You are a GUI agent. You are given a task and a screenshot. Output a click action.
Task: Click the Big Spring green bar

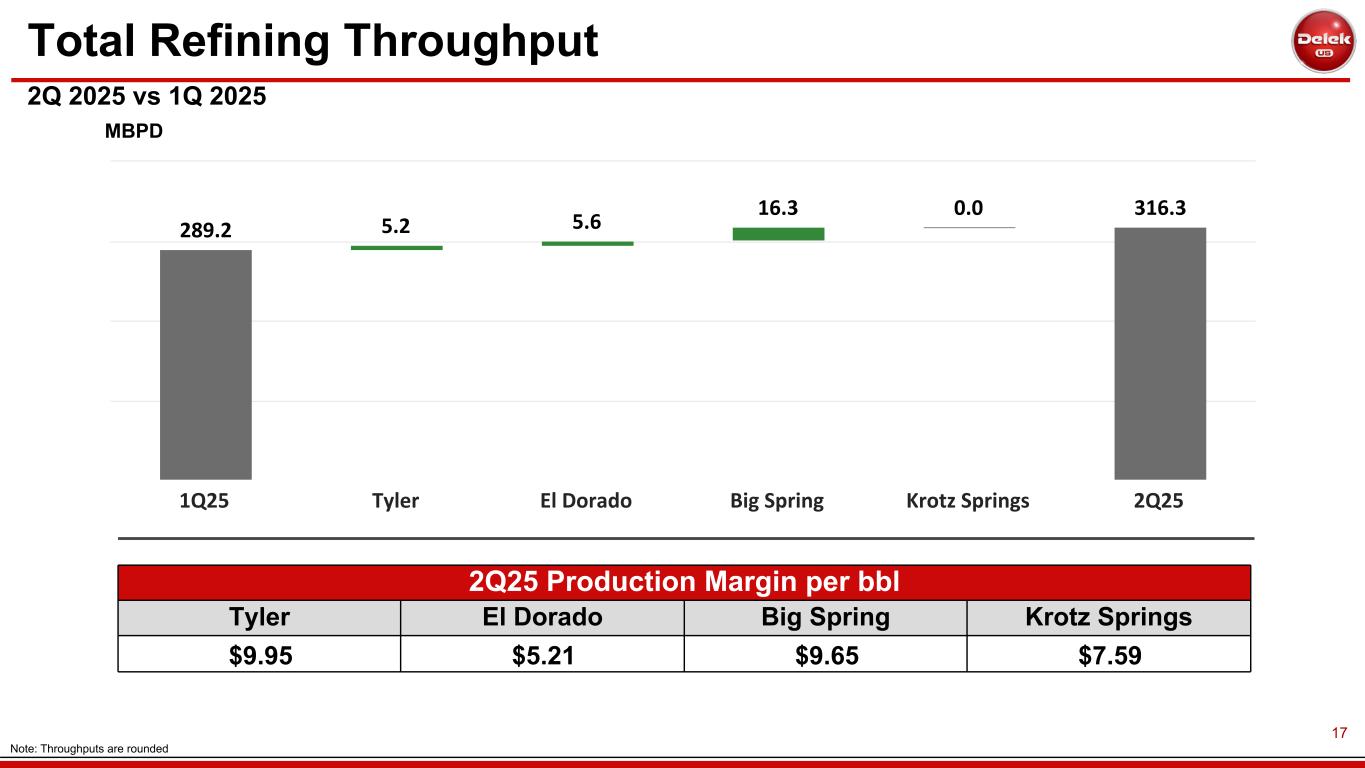[x=778, y=234]
